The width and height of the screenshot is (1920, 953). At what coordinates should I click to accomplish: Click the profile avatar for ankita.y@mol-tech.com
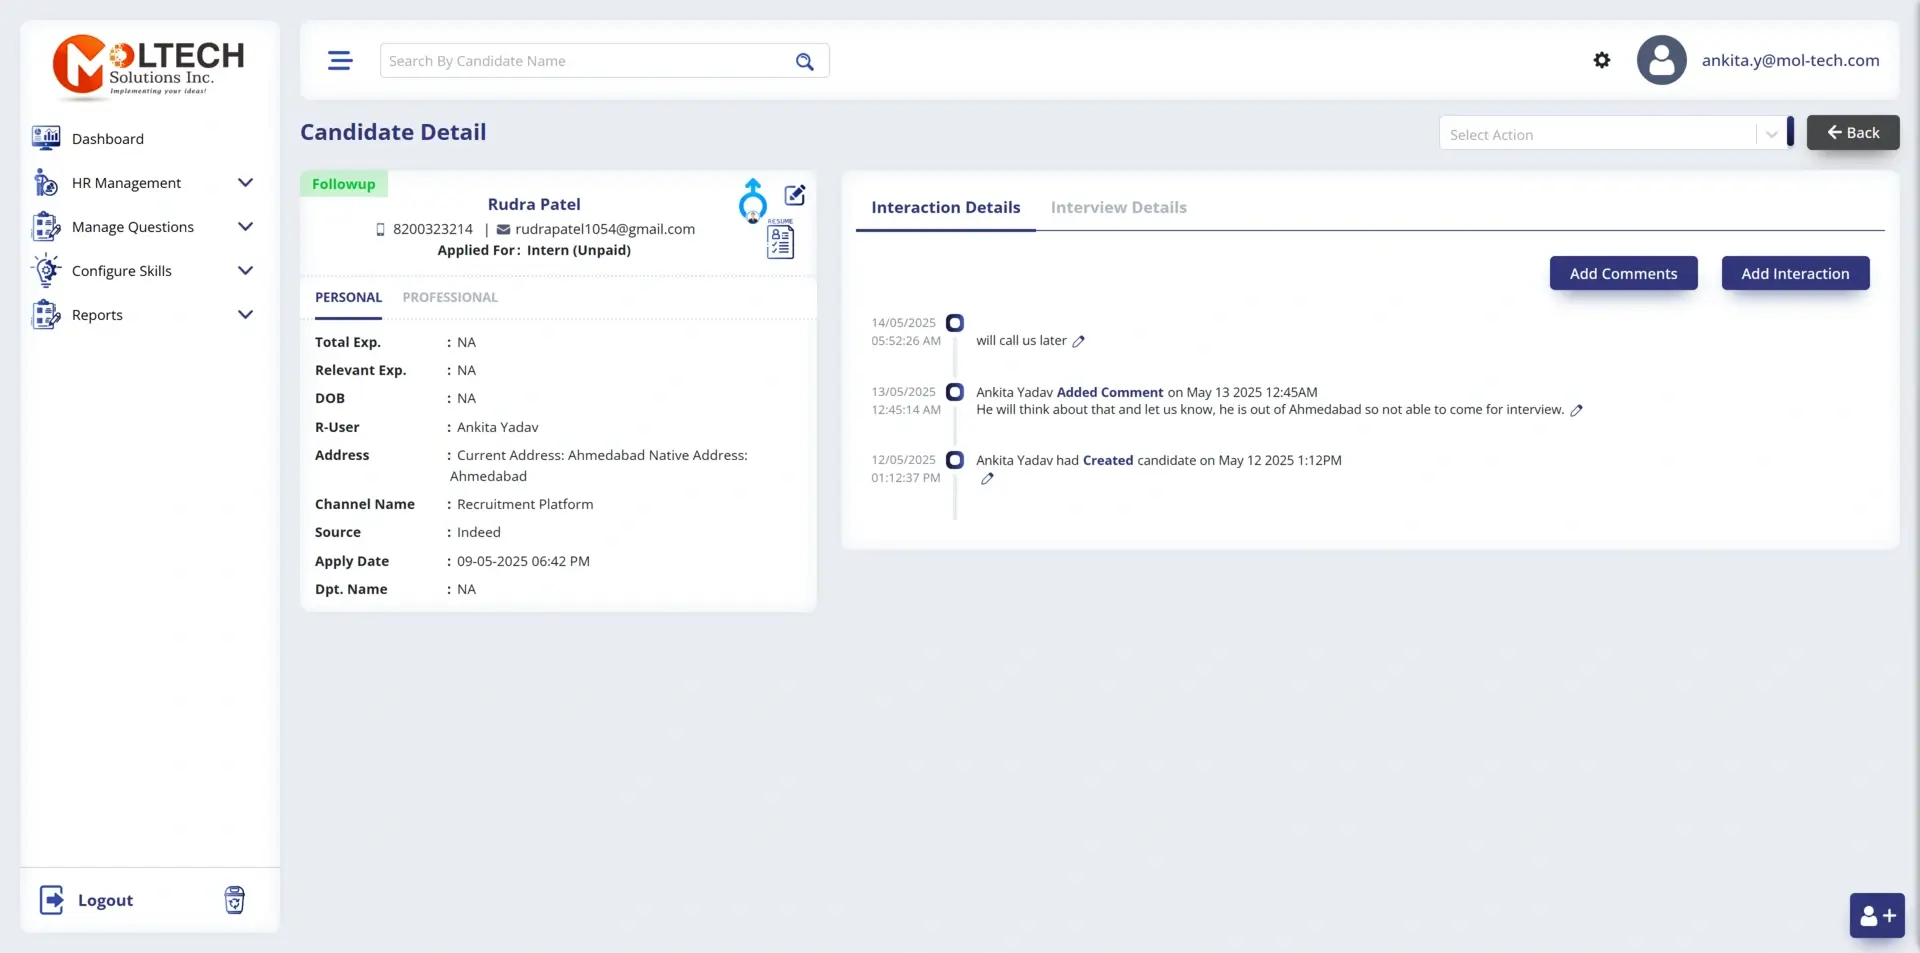1660,60
